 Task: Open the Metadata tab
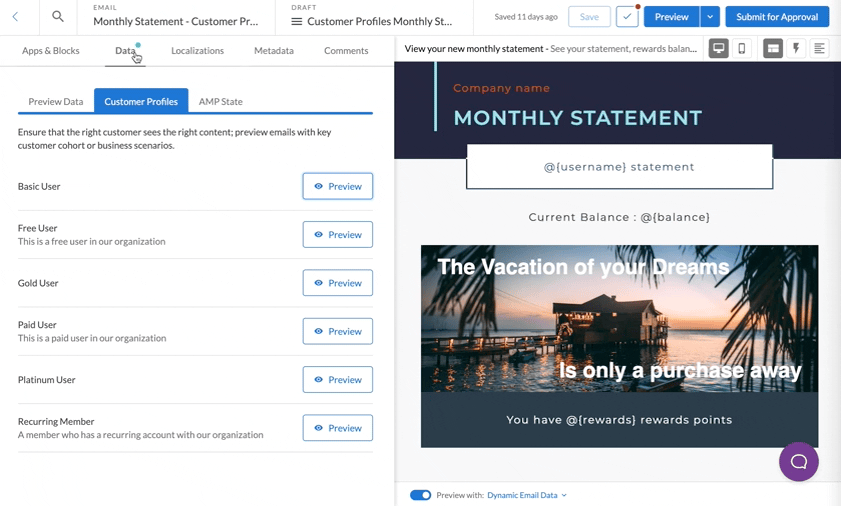[x=274, y=50]
